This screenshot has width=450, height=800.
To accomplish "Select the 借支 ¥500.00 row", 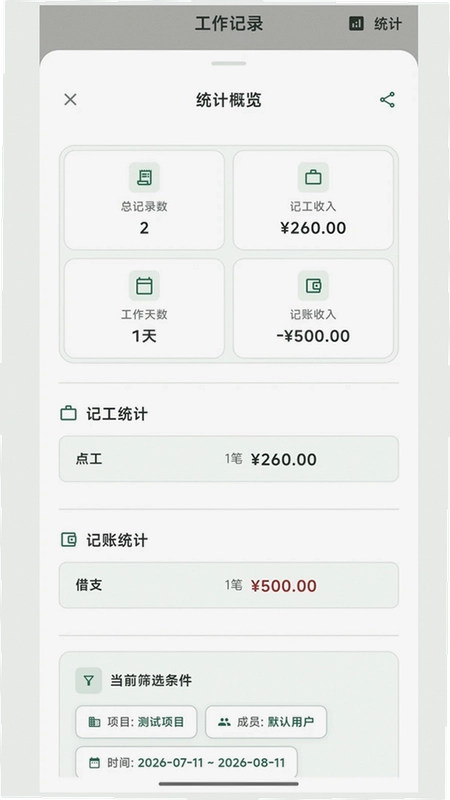I will point(229,585).
